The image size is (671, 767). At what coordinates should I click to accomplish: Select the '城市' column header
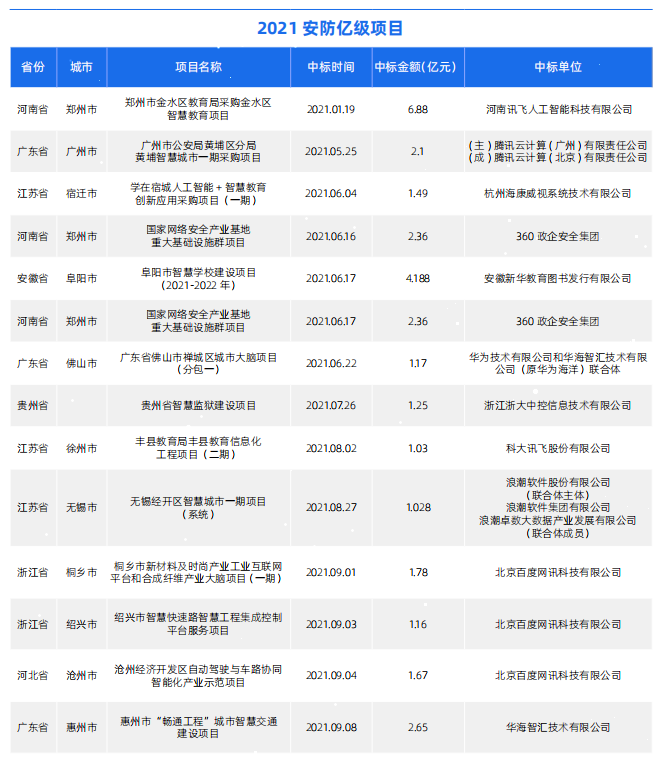82,67
